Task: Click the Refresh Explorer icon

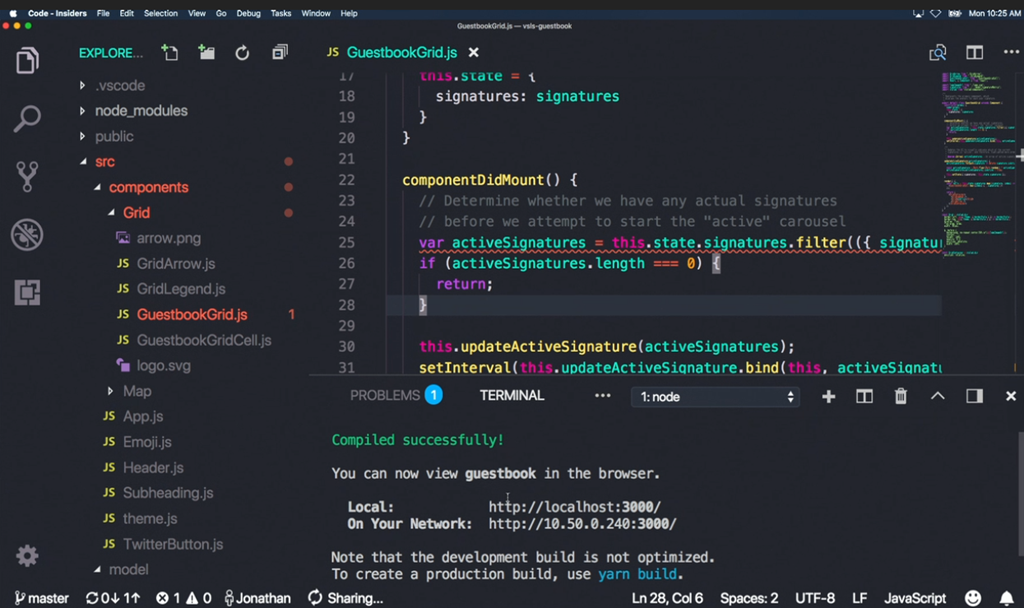Action: (x=242, y=53)
